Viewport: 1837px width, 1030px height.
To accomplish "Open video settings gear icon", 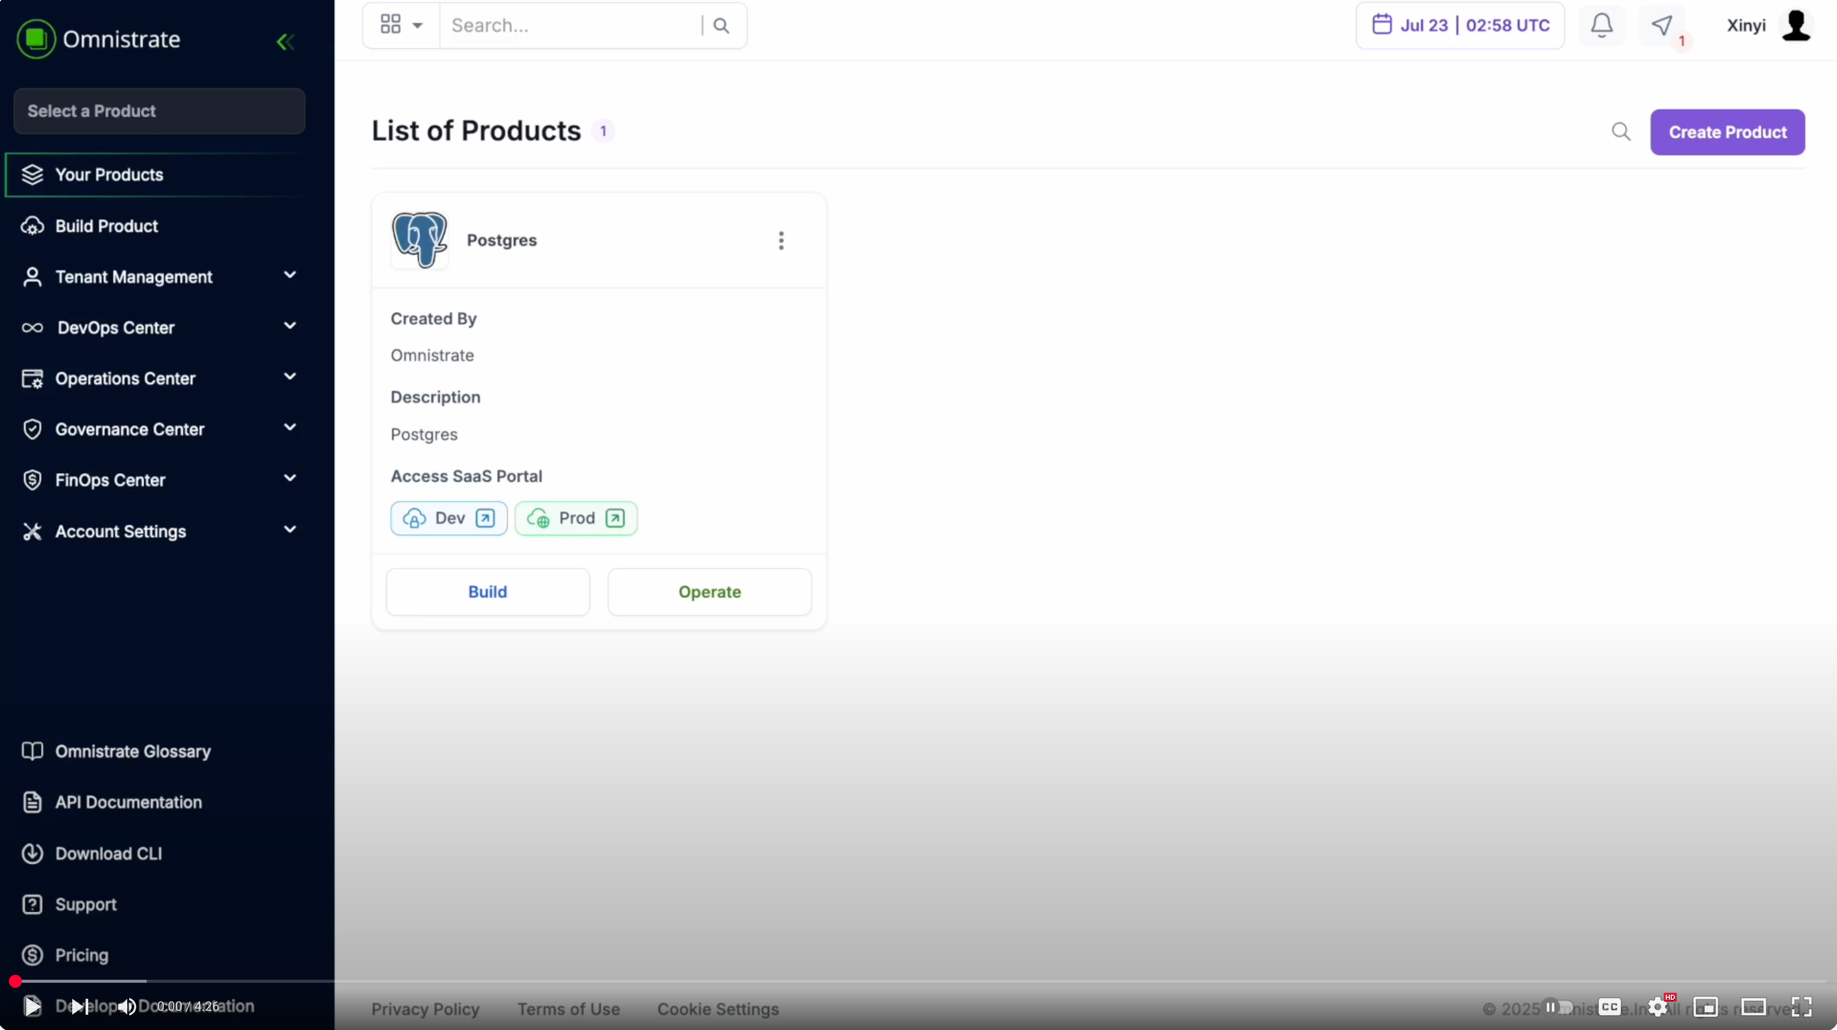I will point(1658,1006).
